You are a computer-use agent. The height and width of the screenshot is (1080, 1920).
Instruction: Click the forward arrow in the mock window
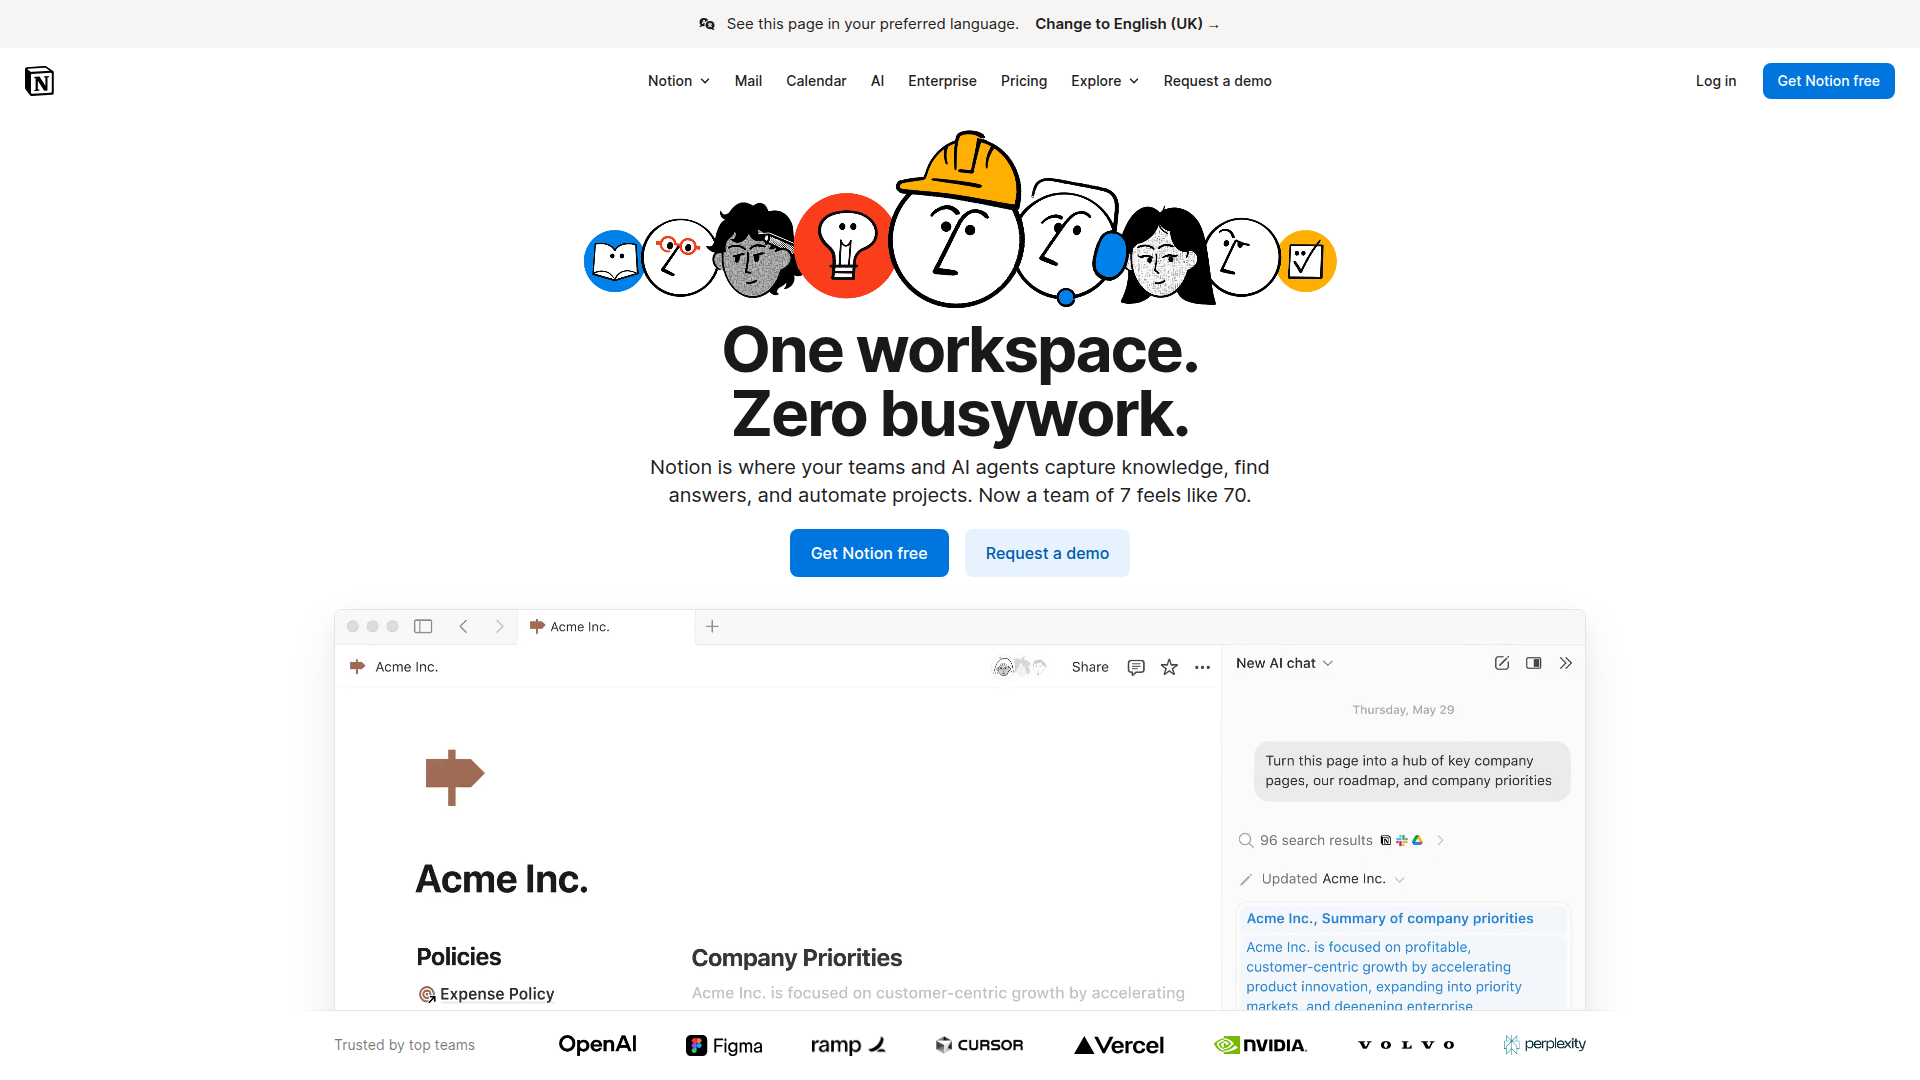coord(499,626)
